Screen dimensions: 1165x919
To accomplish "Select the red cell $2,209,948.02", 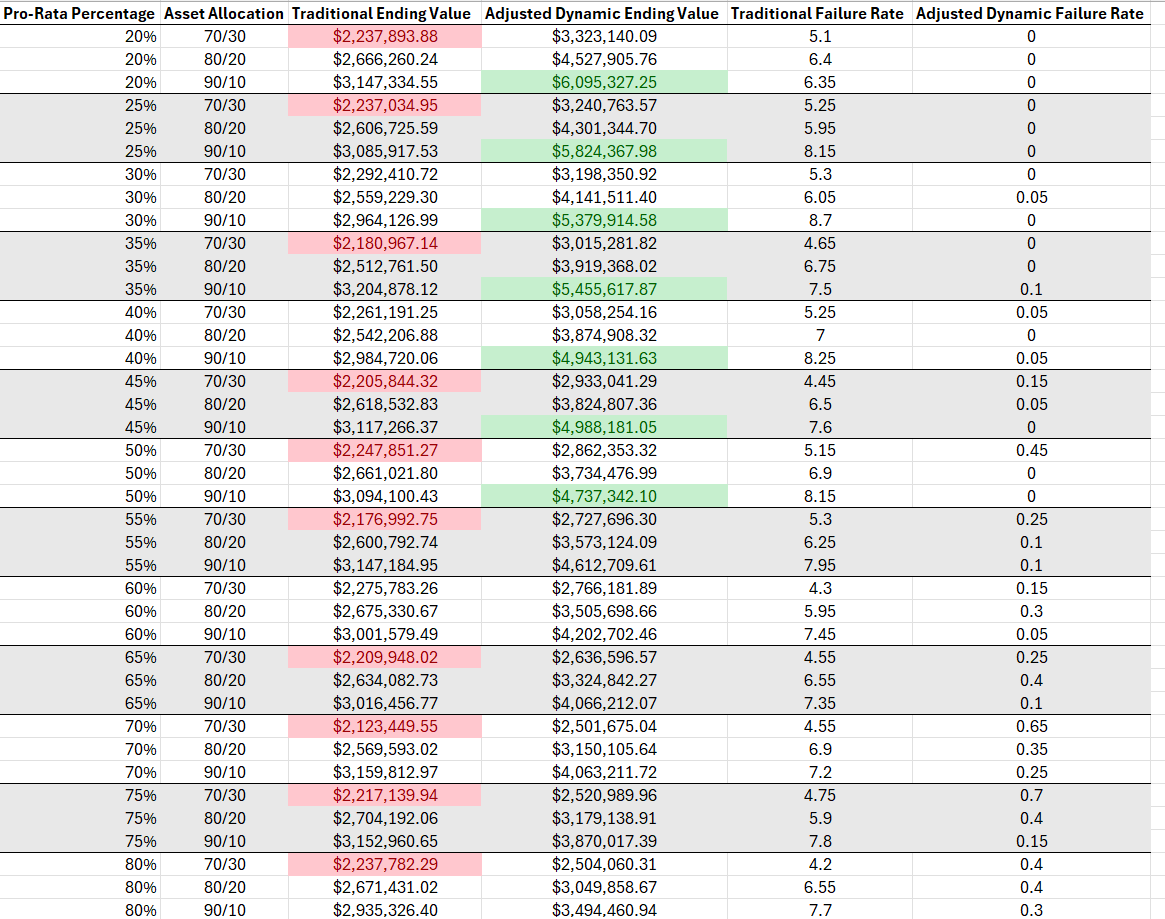I will tap(384, 657).
